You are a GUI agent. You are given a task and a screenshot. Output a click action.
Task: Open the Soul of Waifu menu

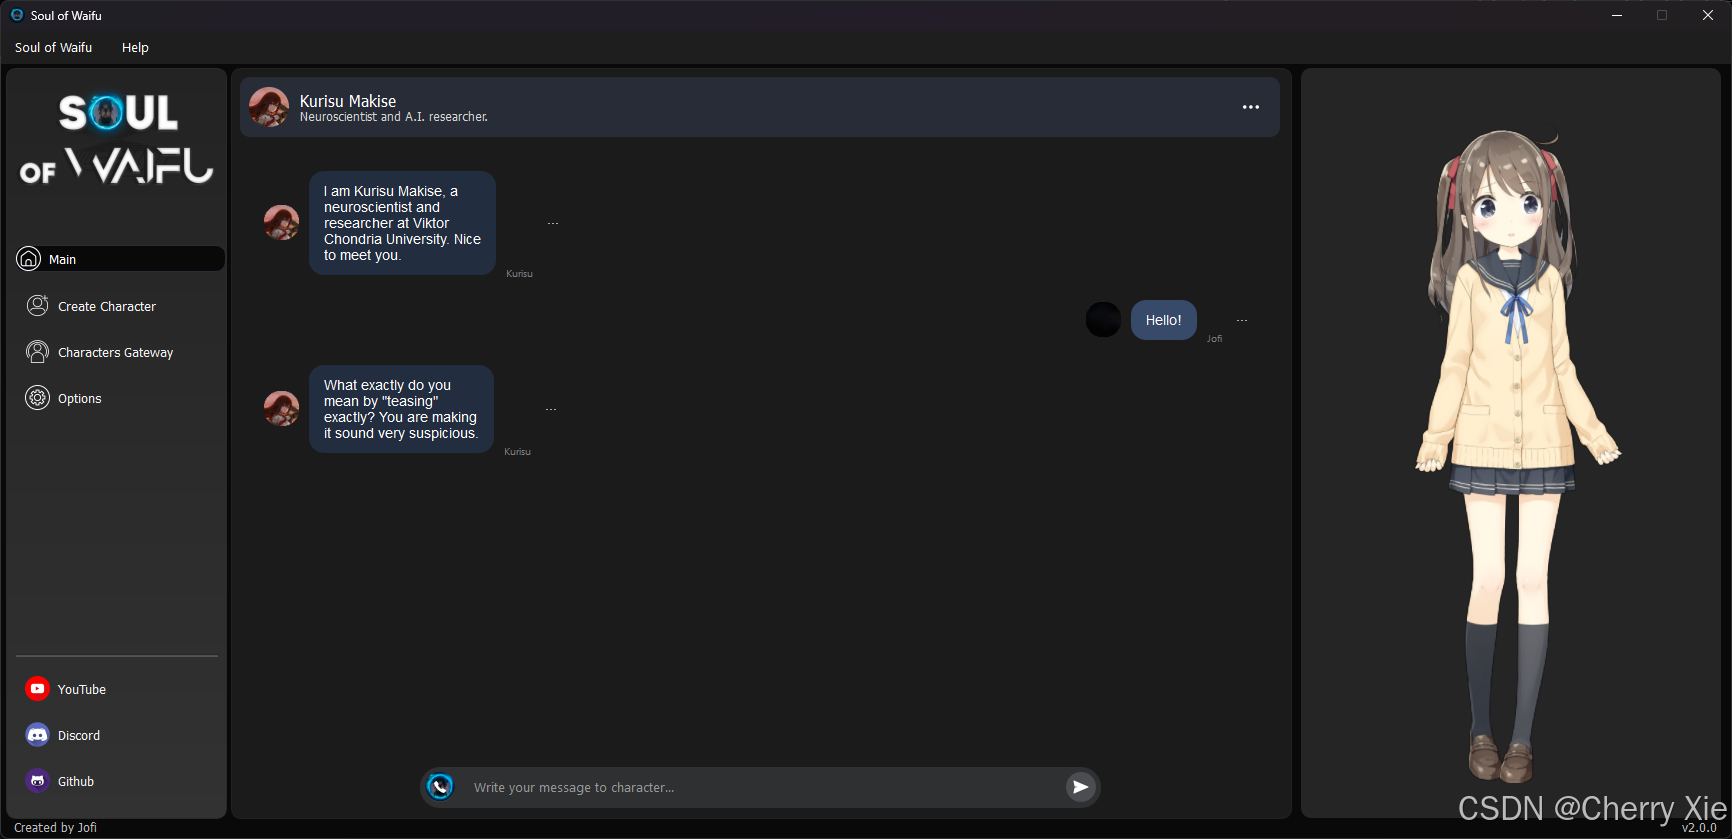(x=54, y=47)
